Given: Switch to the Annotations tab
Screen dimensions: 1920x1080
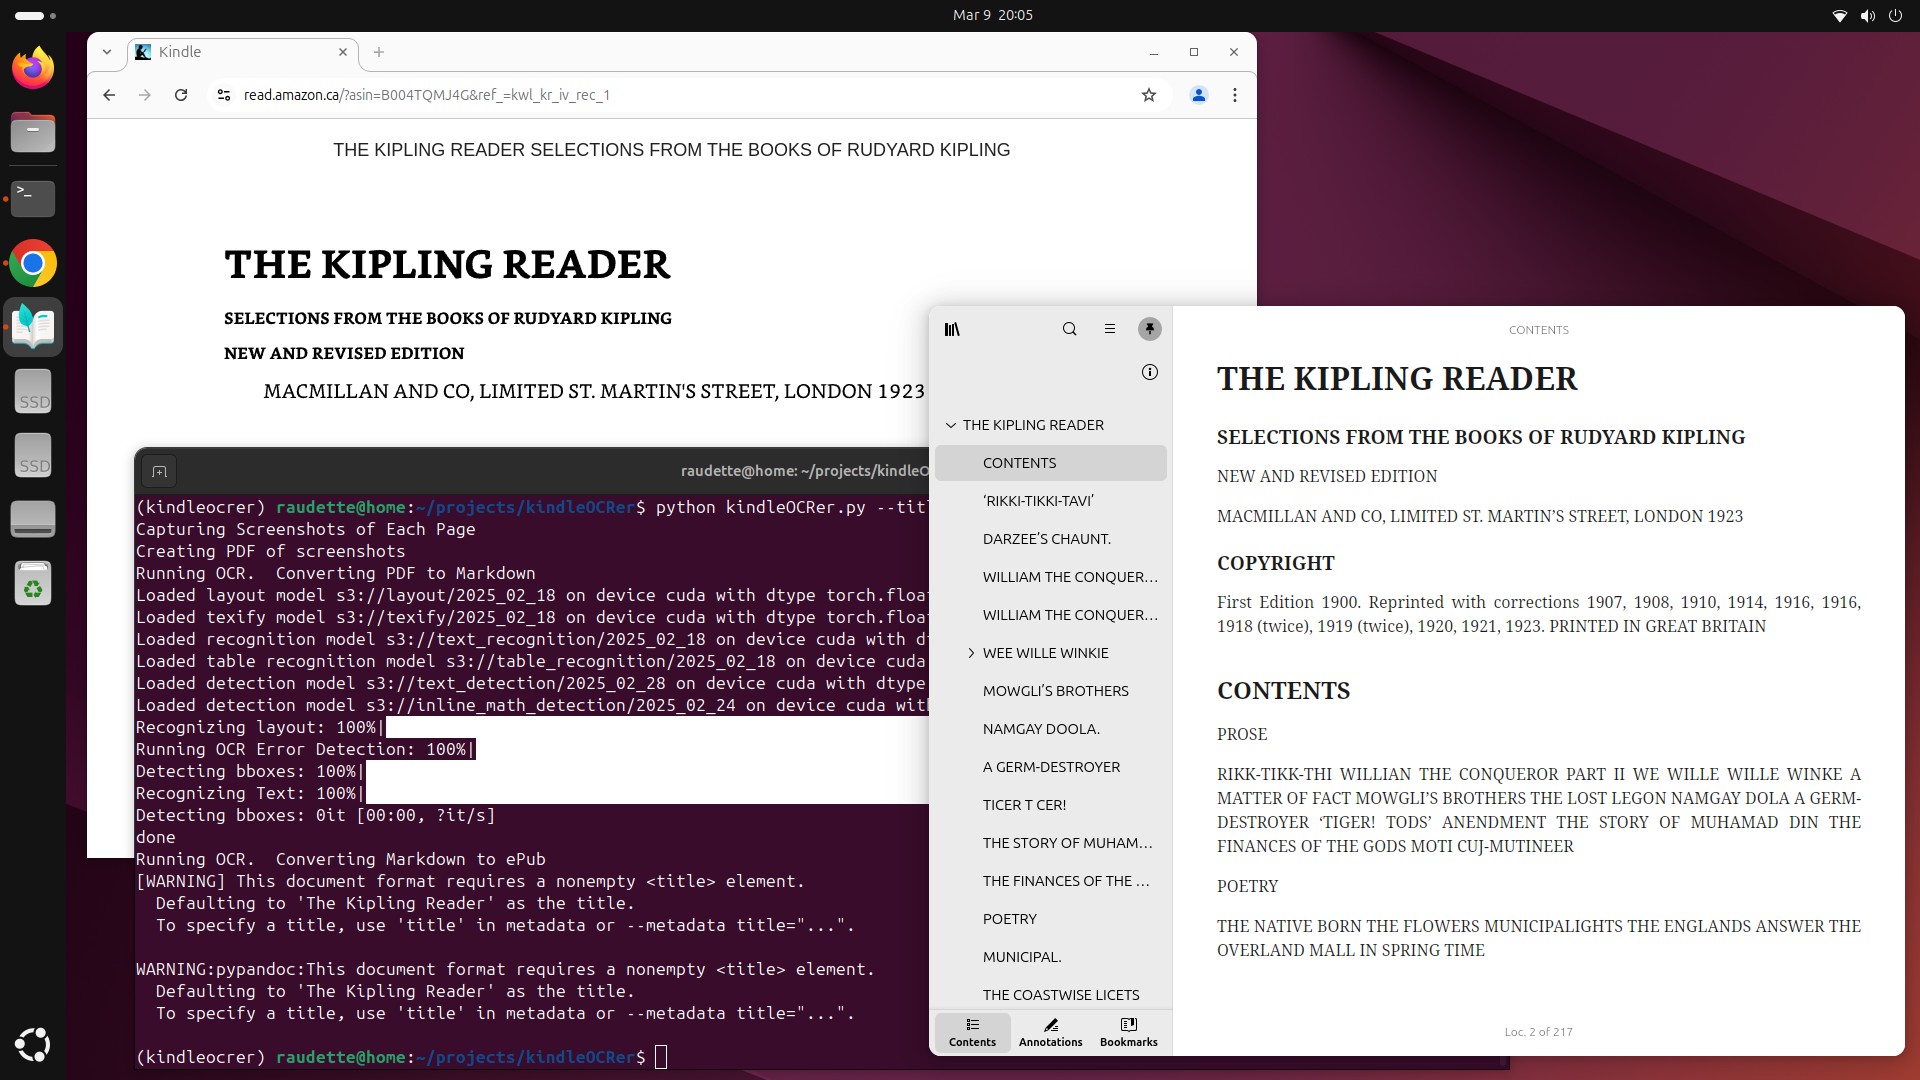Looking at the screenshot, I should tap(1050, 1032).
